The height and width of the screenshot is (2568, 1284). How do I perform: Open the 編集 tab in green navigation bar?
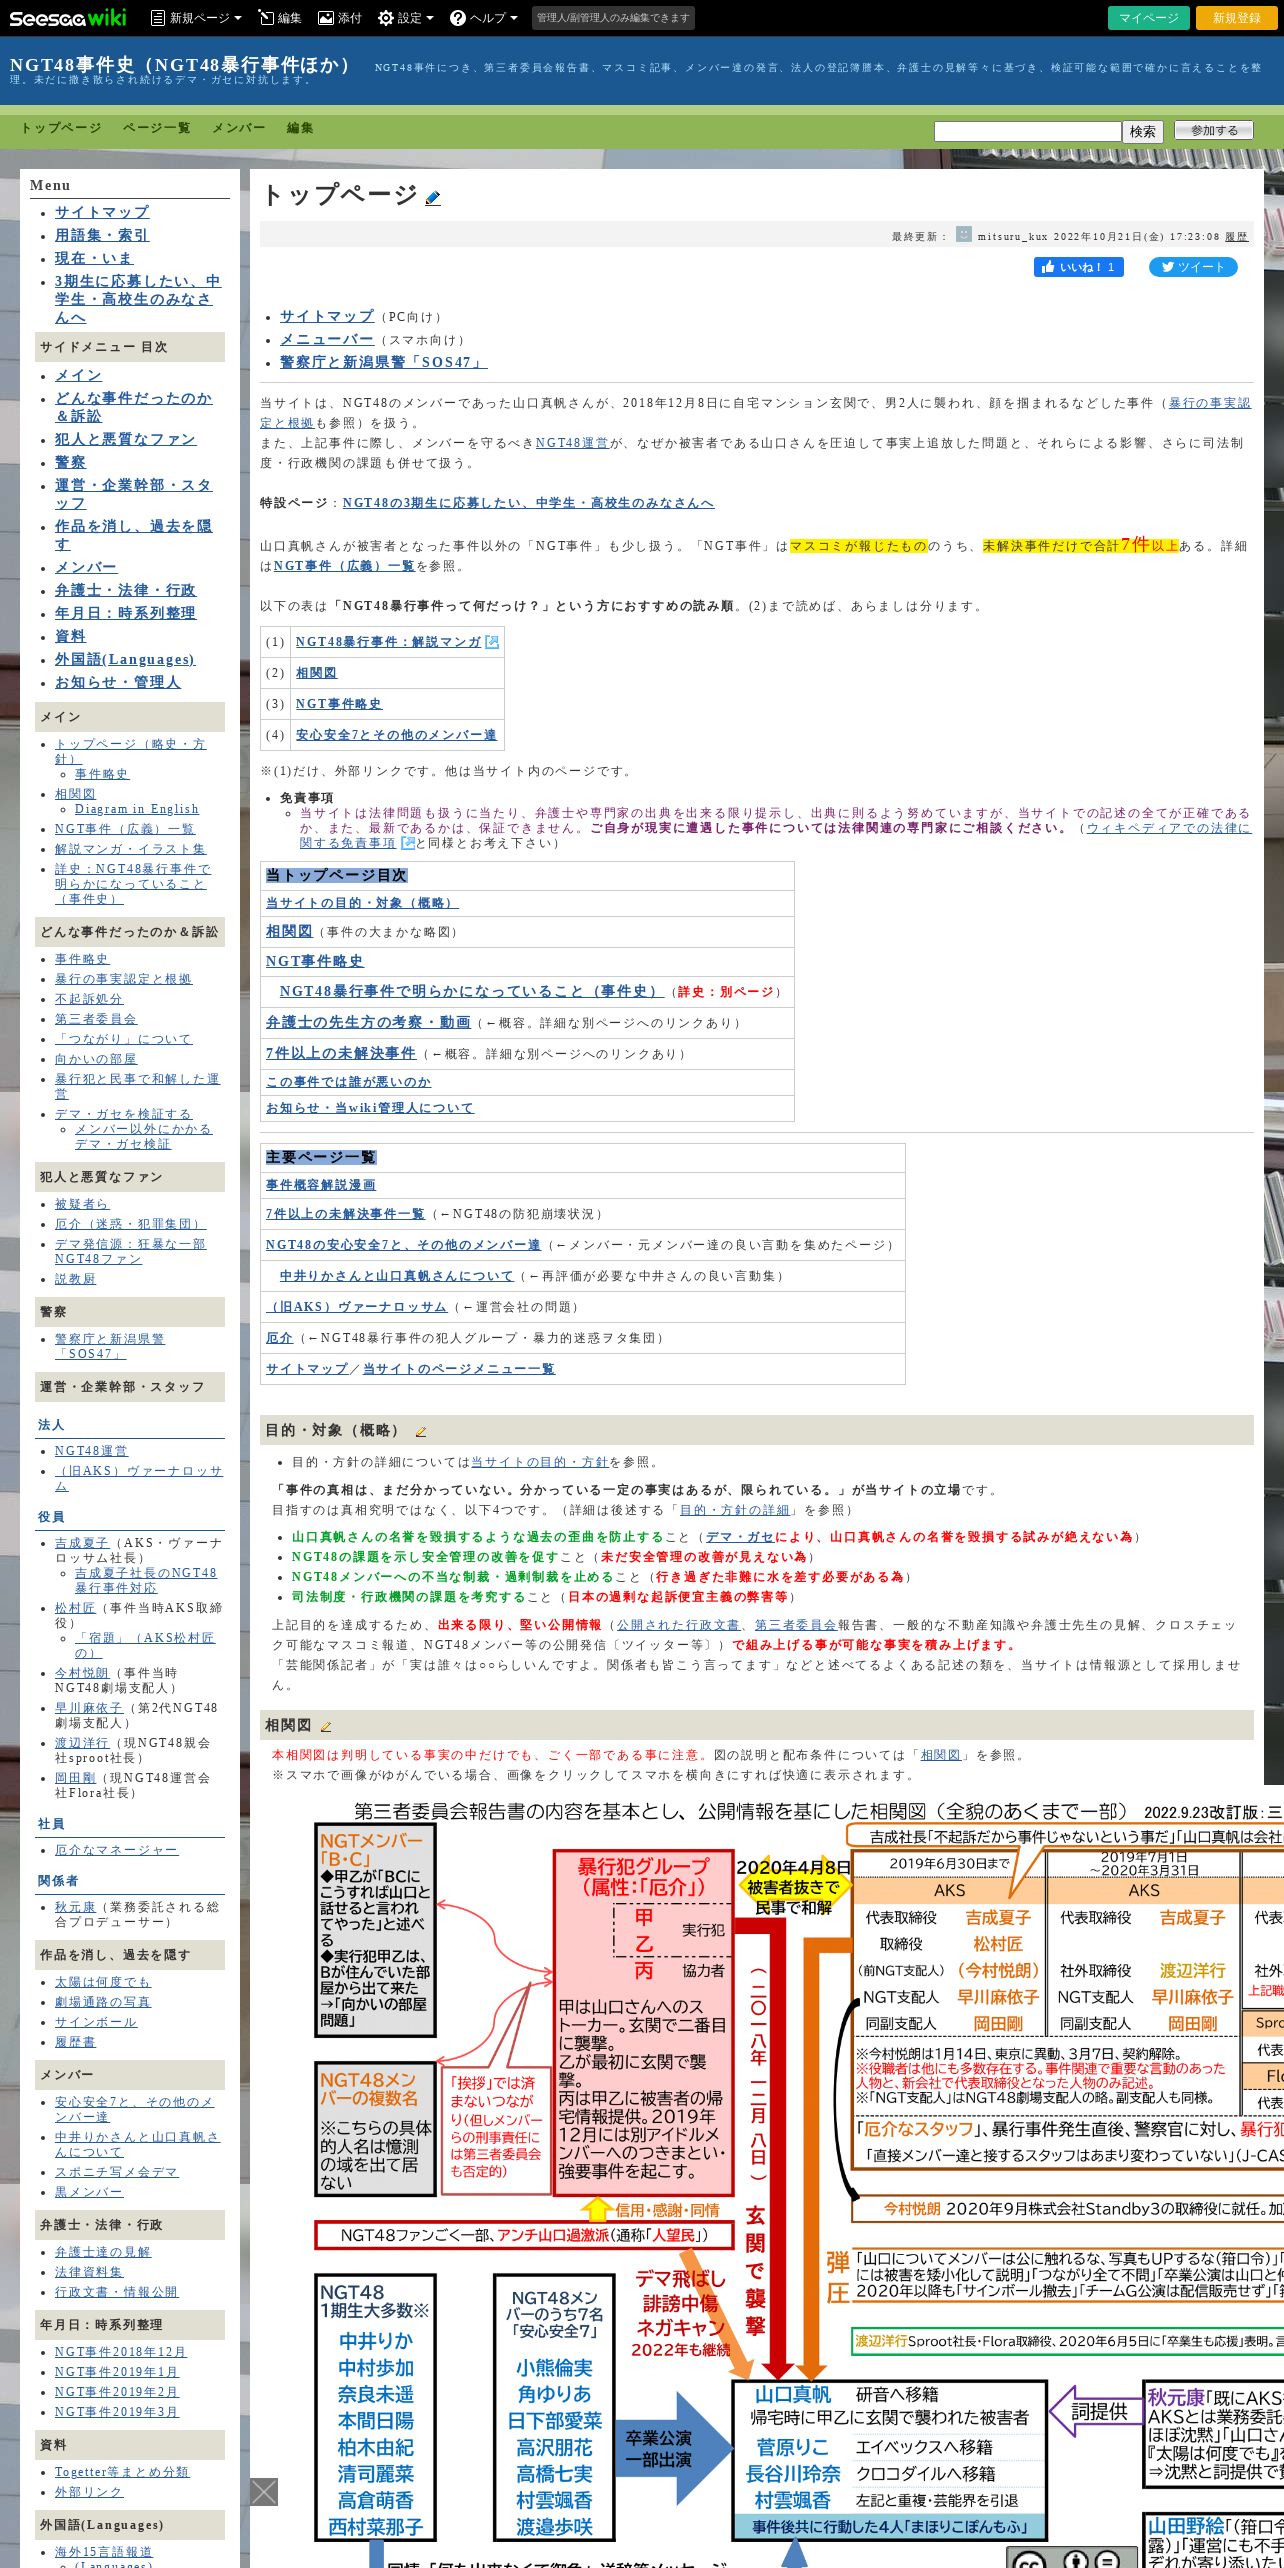pyautogui.click(x=300, y=128)
